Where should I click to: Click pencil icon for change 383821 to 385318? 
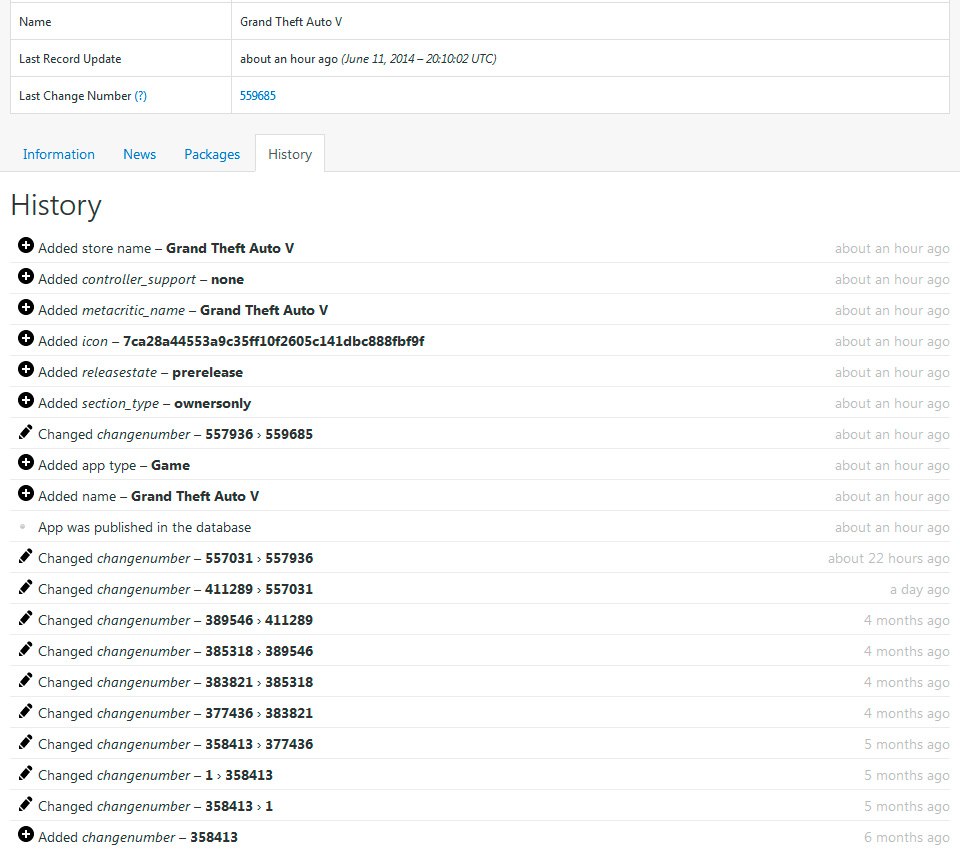click(x=25, y=680)
